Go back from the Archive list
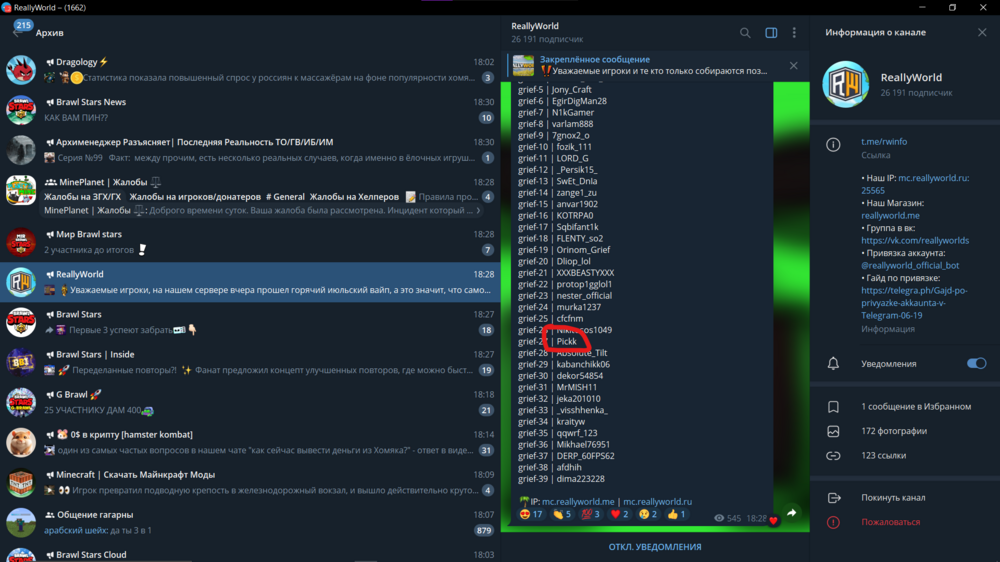This screenshot has width=1000, height=562. click(x=17, y=33)
